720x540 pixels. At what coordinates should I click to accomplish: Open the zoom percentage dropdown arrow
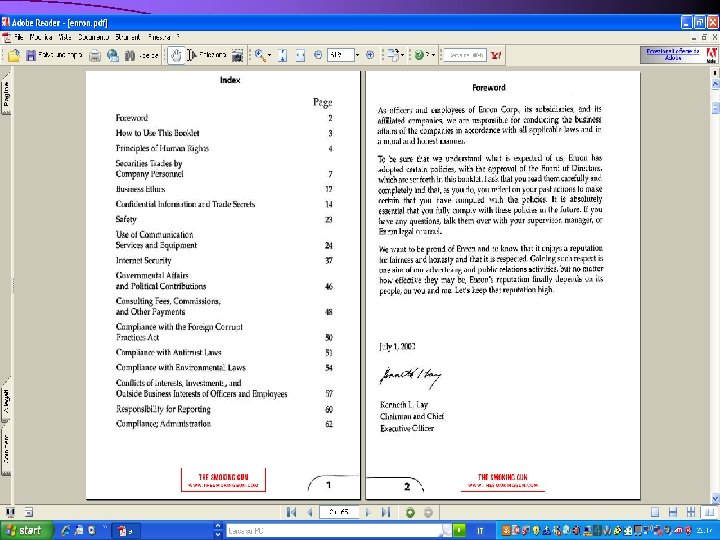click(357, 55)
